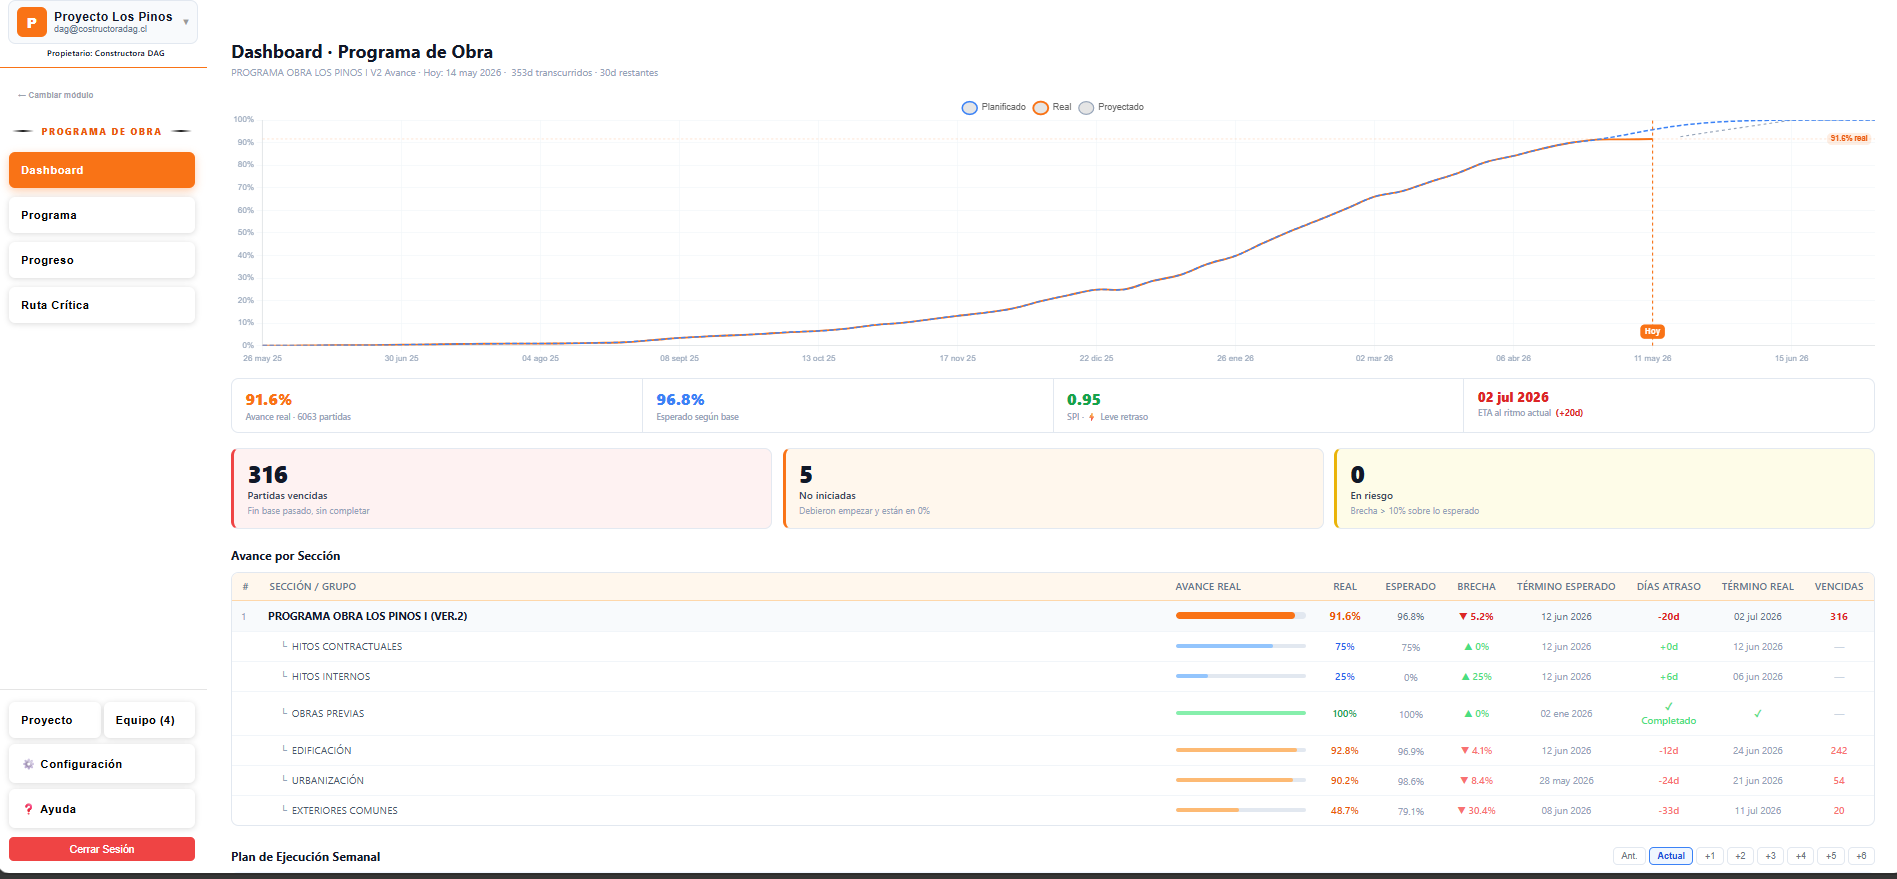Click the PROGRAMA OBRA LOS PINOS progress bar
This screenshot has height=879, width=1897.
coord(1240,616)
